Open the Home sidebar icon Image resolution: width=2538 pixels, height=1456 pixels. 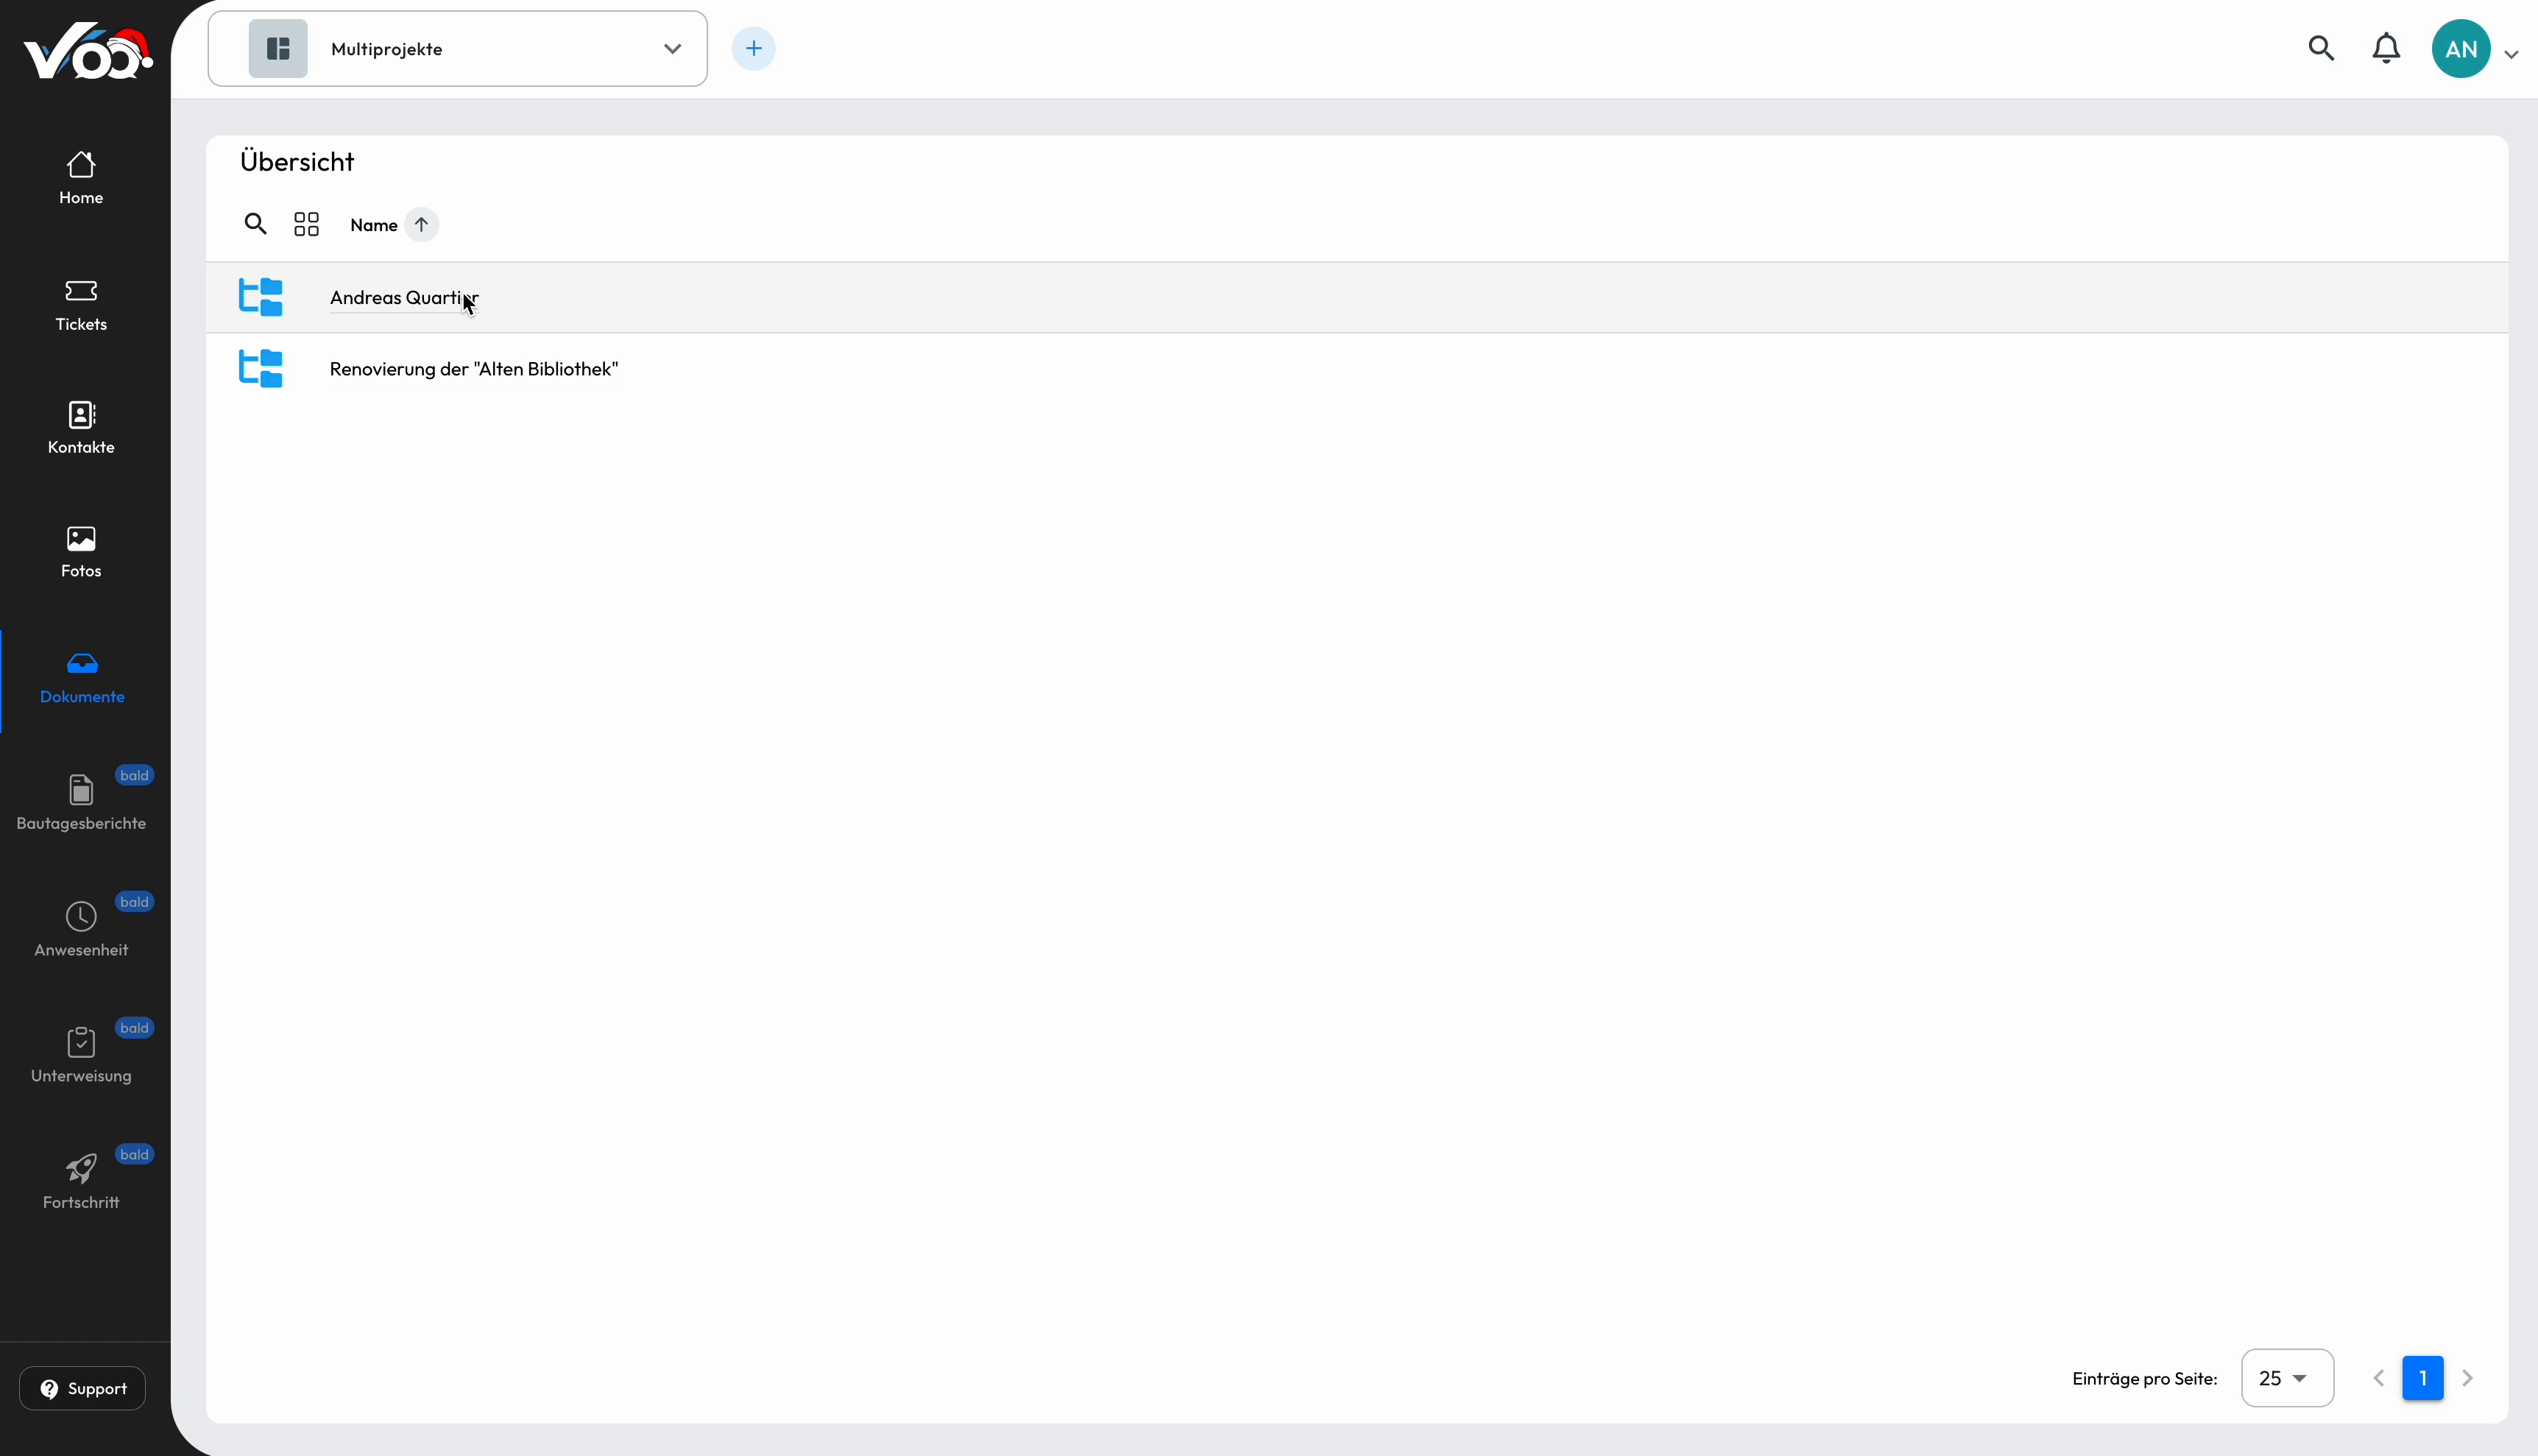(x=80, y=177)
